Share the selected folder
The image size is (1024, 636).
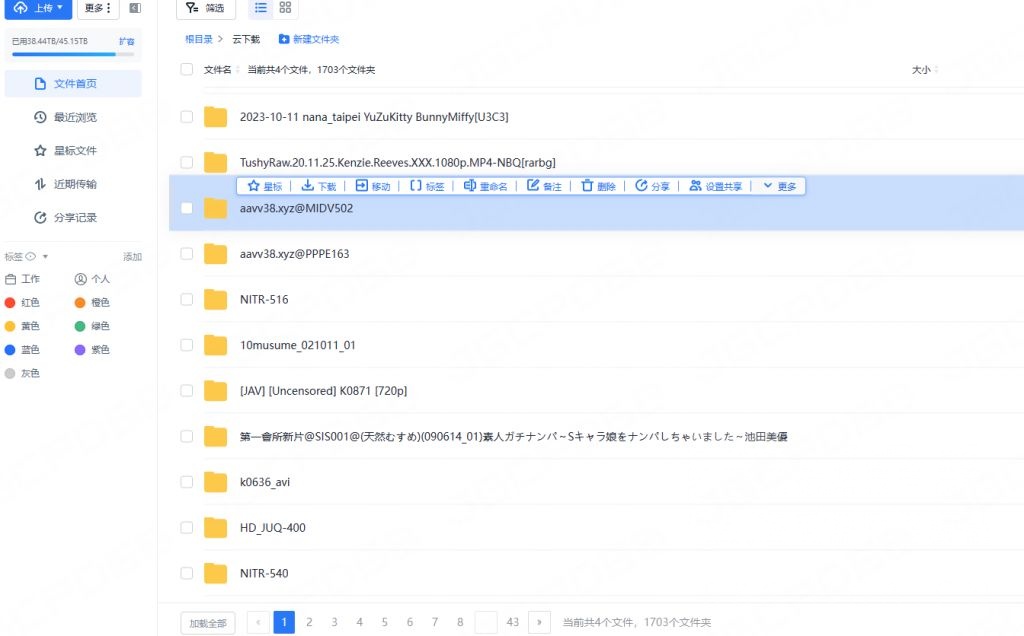(653, 185)
